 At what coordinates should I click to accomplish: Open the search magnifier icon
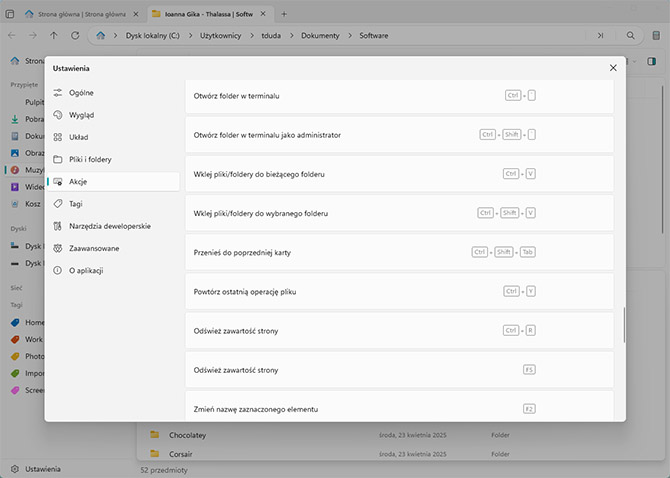(x=631, y=35)
